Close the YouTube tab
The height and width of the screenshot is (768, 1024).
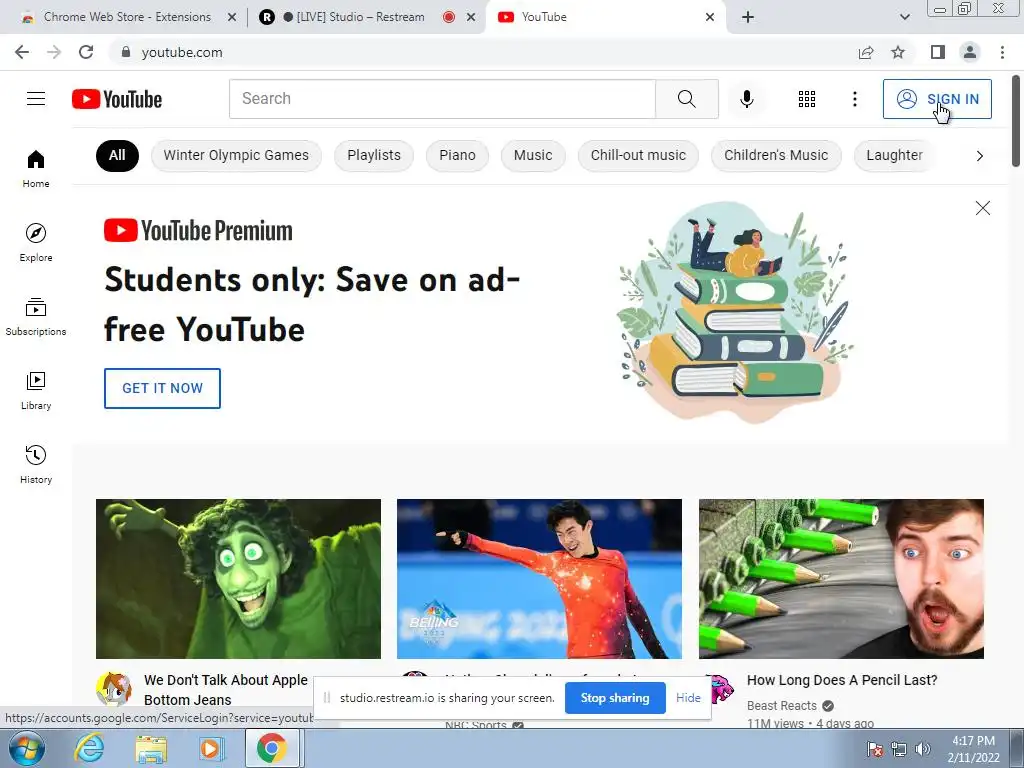710,17
